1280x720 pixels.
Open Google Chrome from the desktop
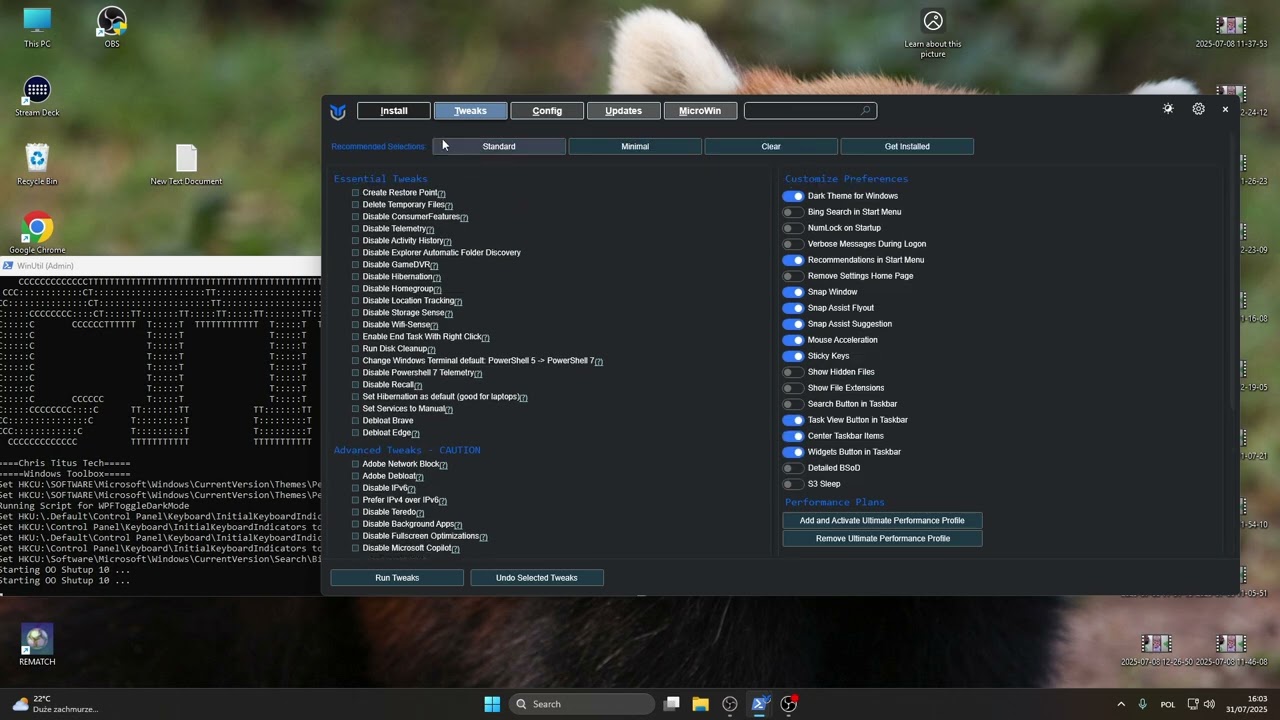pyautogui.click(x=37, y=229)
